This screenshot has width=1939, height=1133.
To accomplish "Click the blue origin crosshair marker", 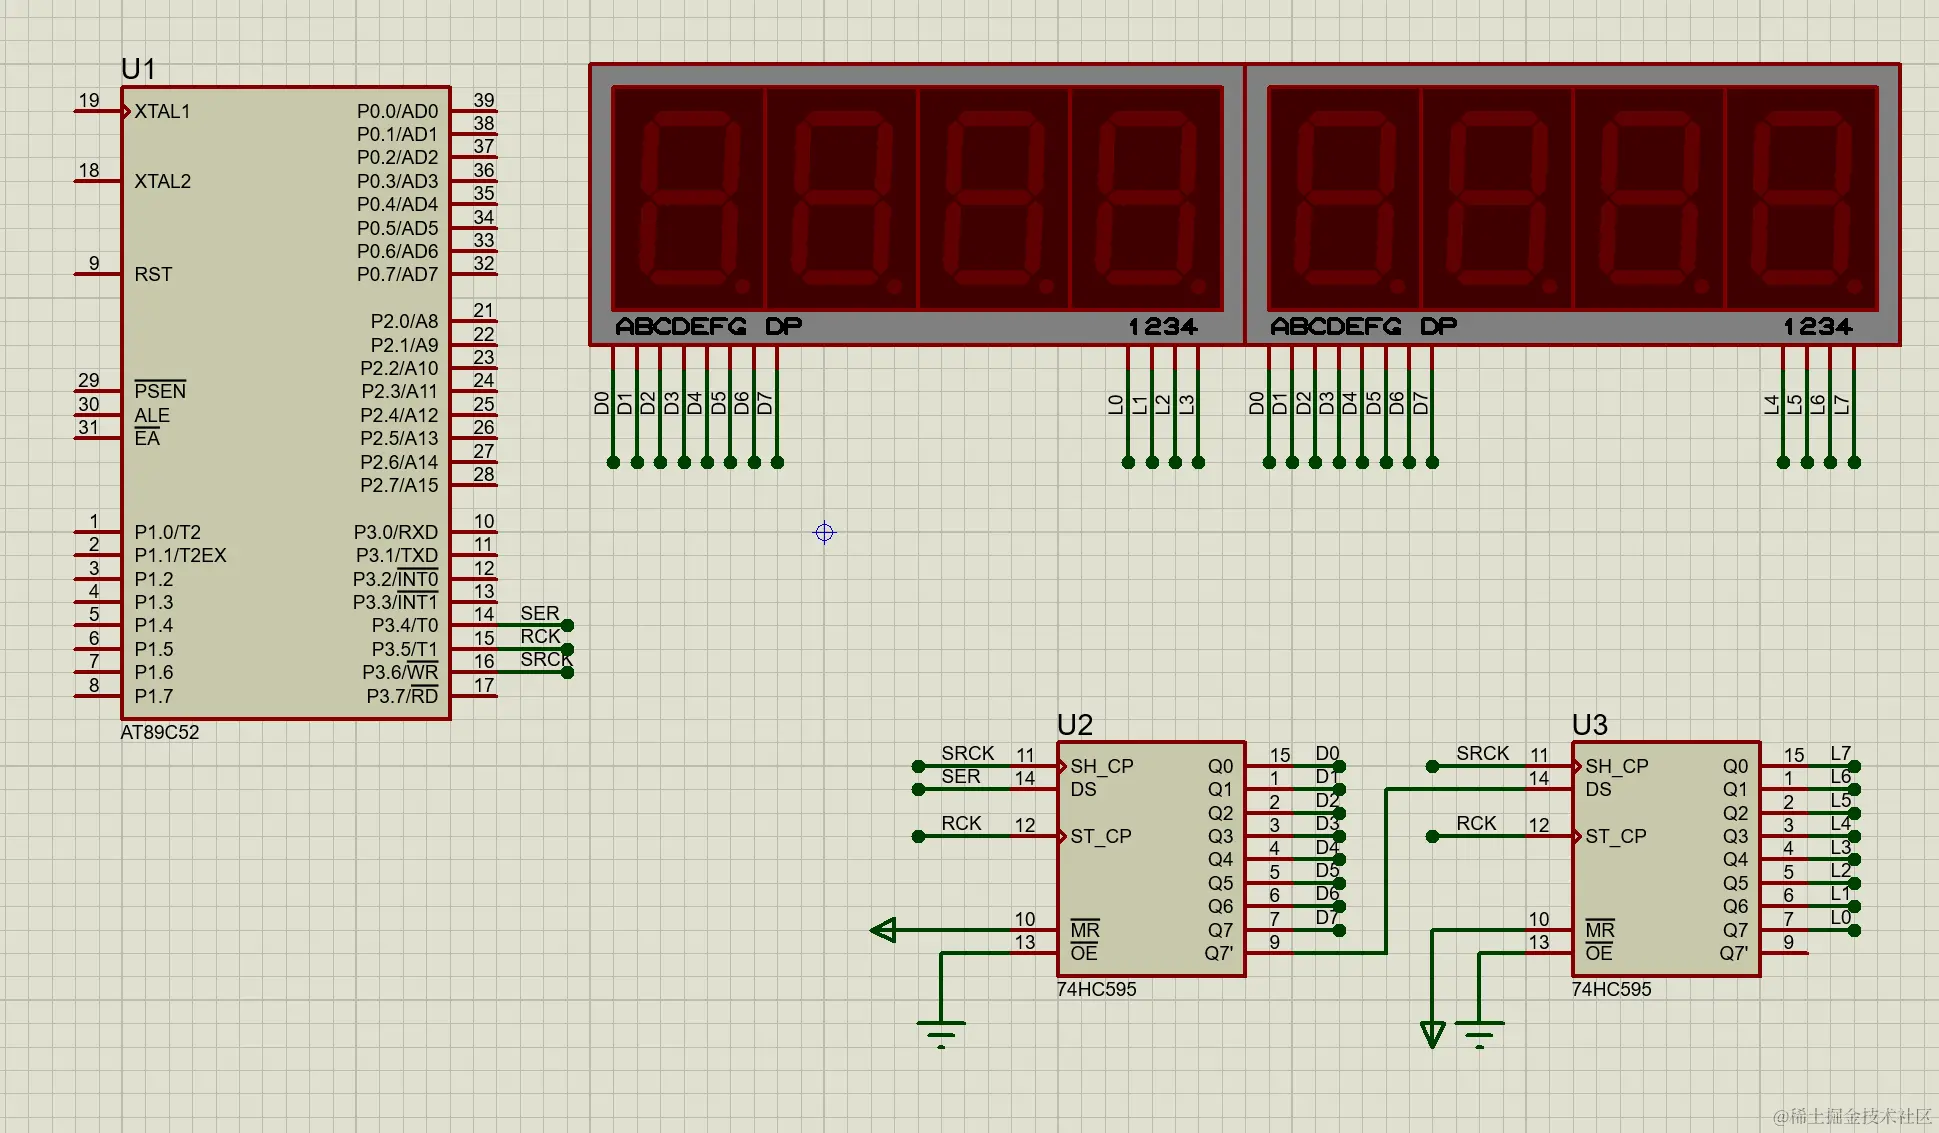I will click(824, 532).
